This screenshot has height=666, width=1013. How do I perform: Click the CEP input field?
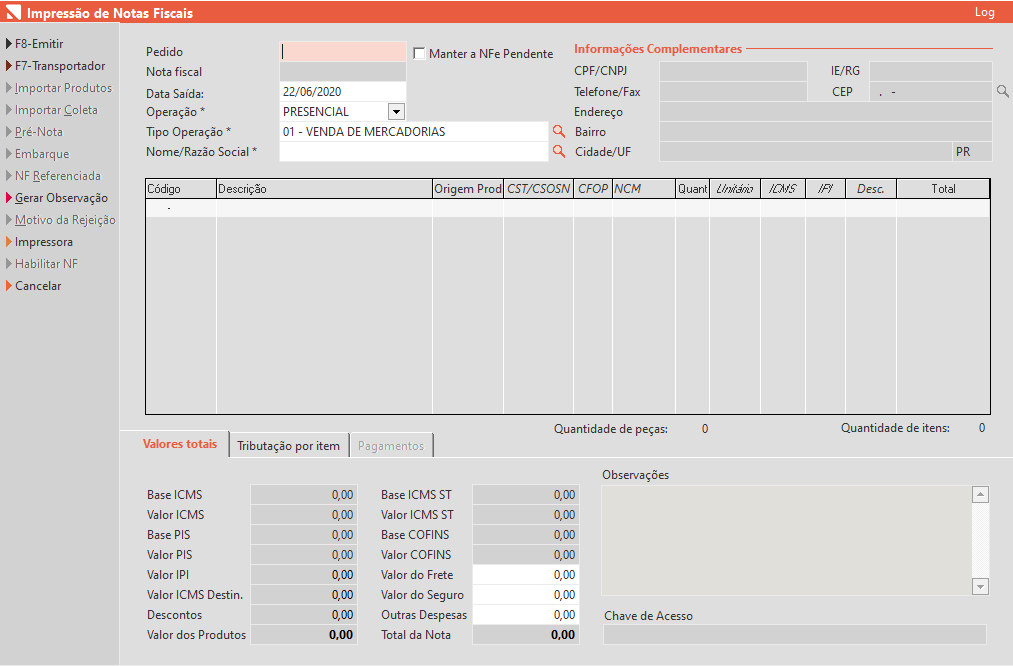click(931, 92)
